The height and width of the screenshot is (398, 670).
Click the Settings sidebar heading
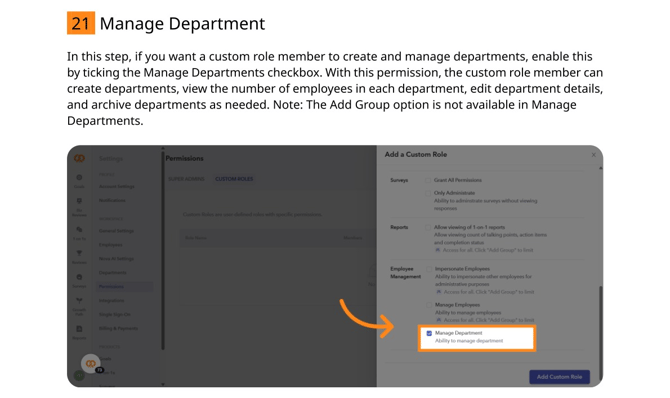click(x=111, y=159)
